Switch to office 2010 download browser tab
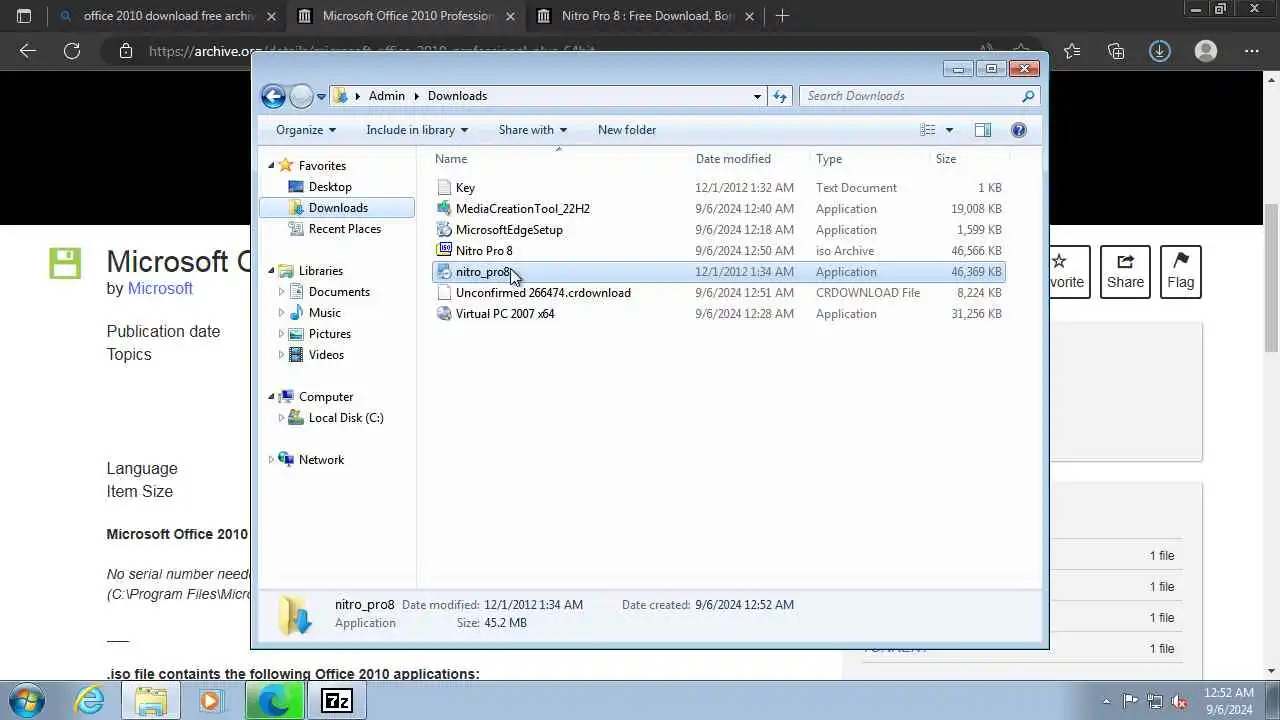This screenshot has width=1280, height=720. click(x=167, y=16)
